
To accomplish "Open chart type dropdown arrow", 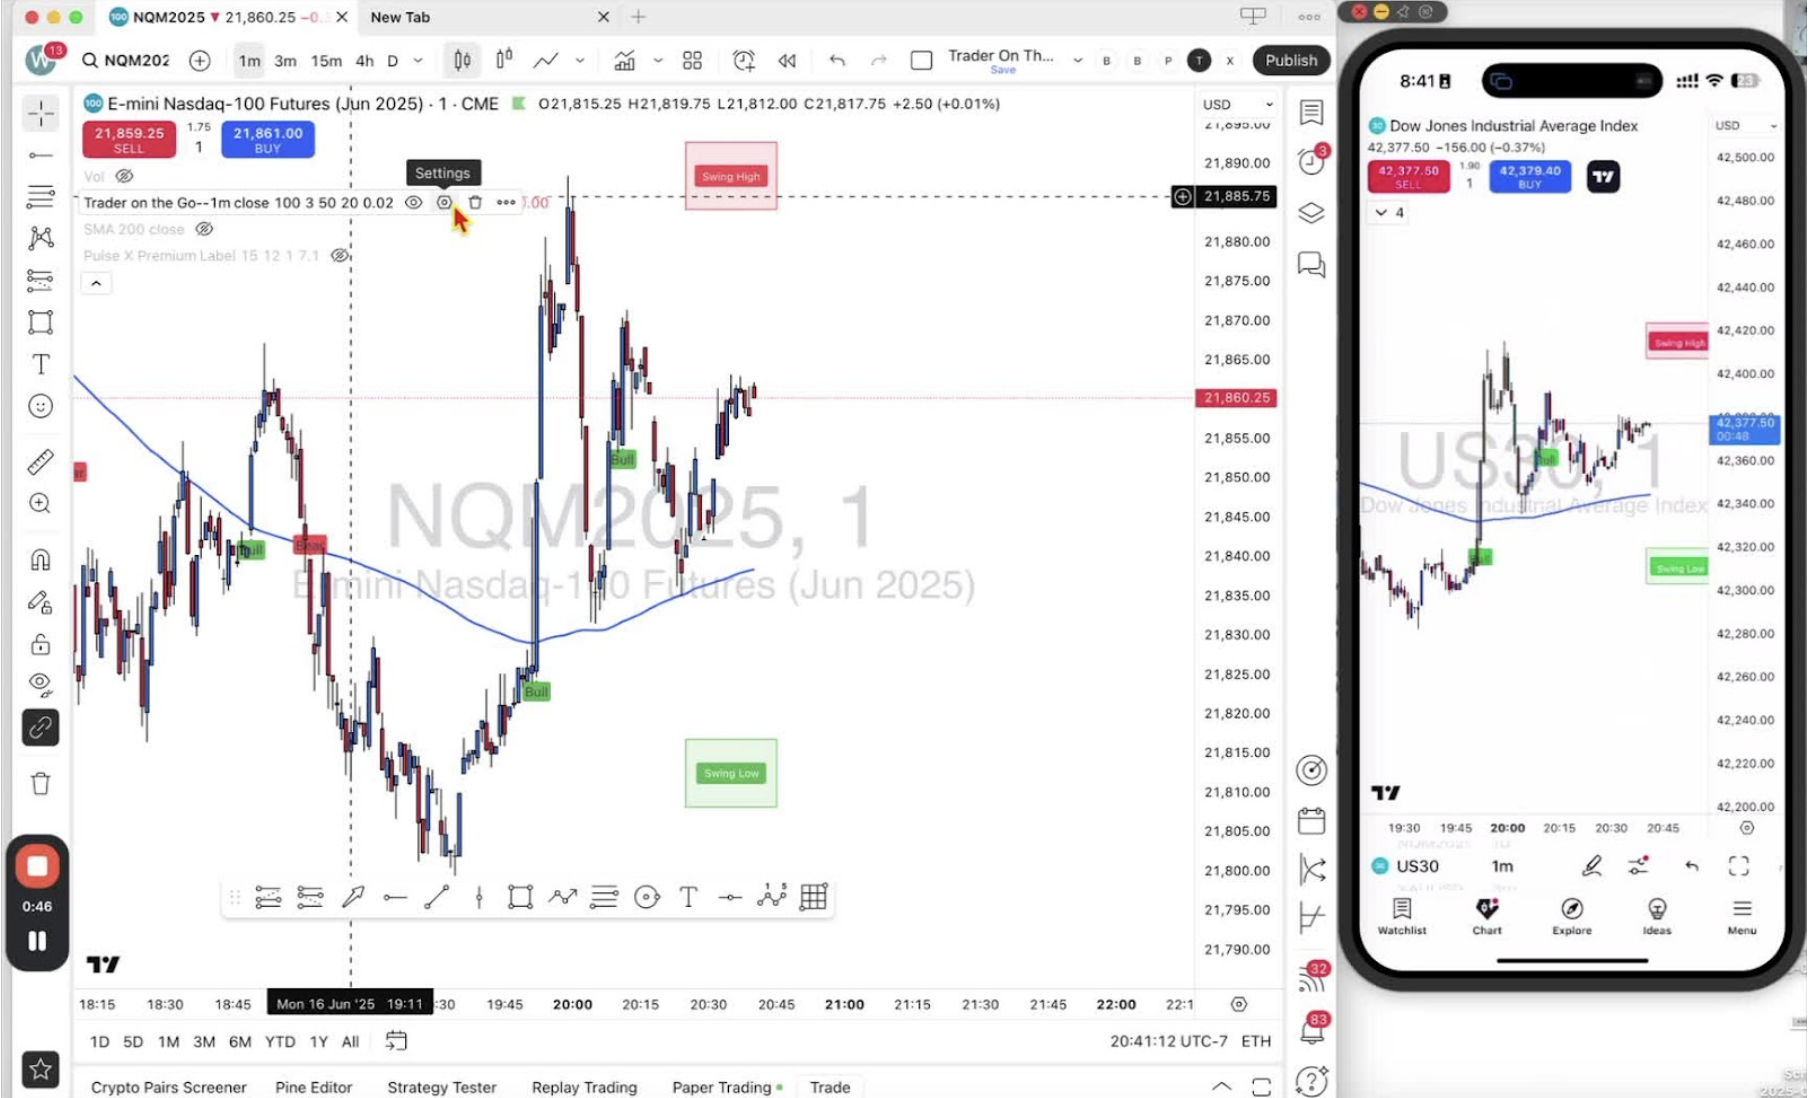I will click(x=579, y=60).
